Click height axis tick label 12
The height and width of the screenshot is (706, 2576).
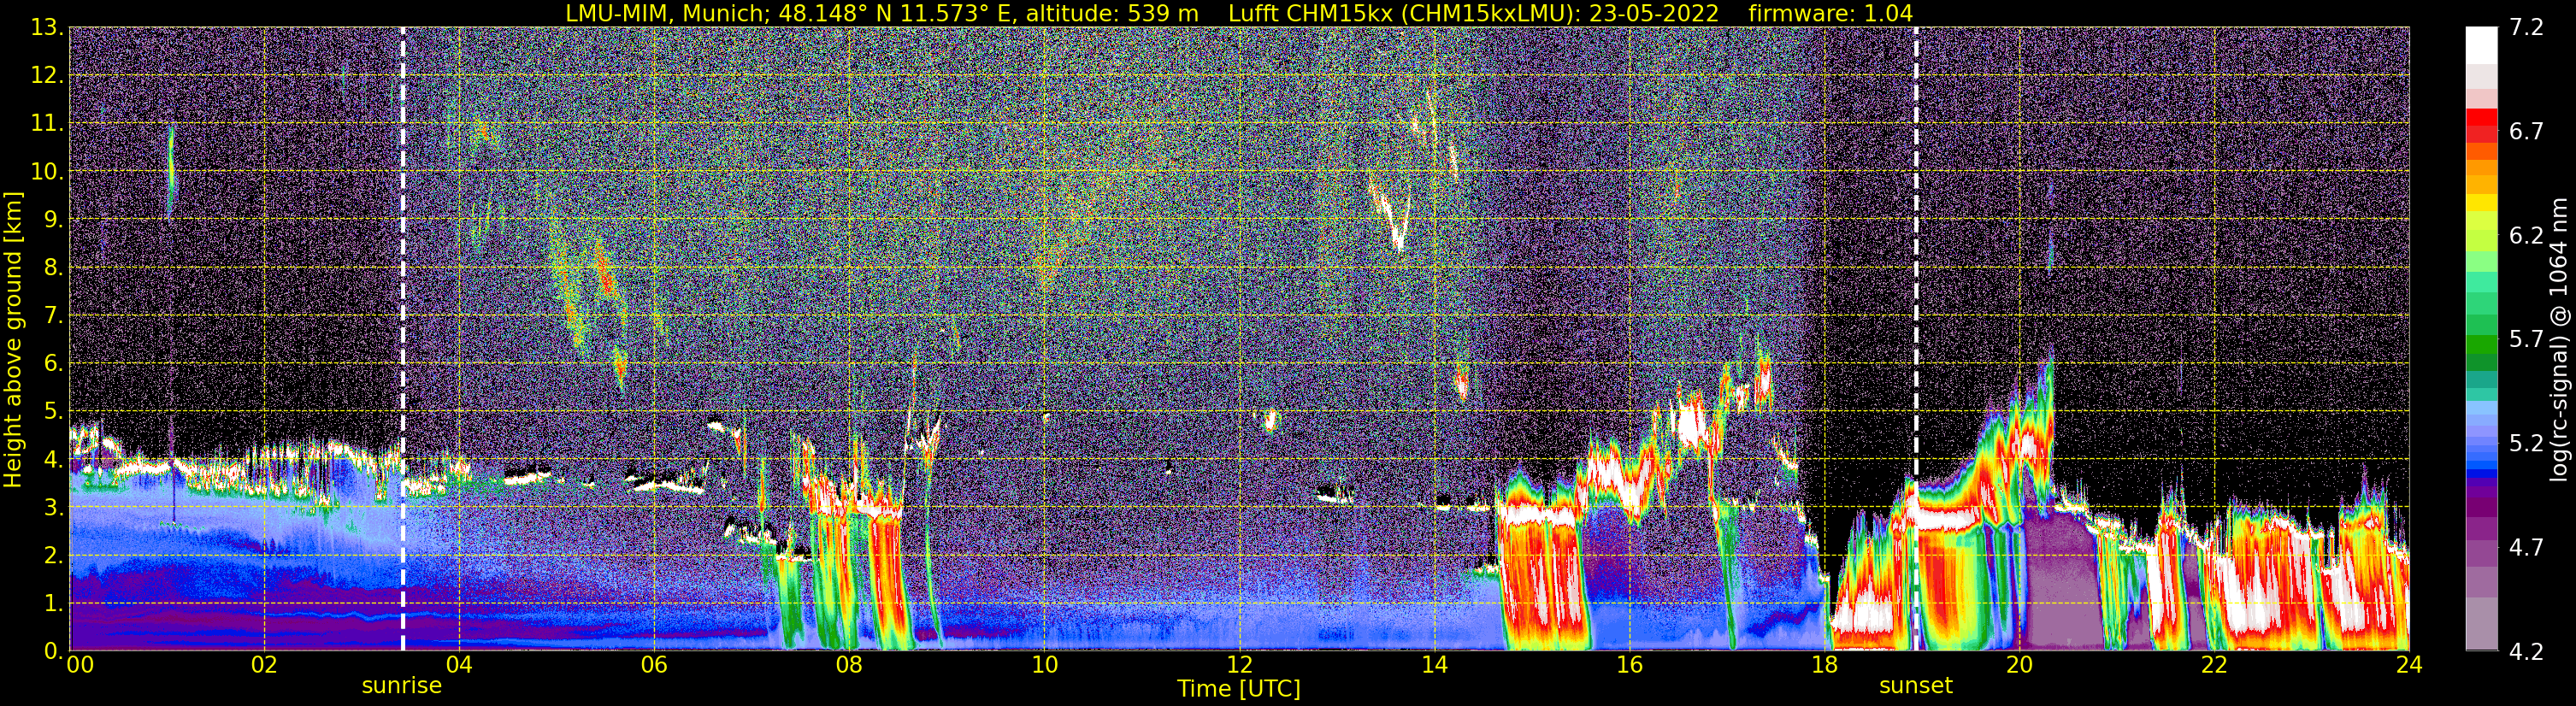[46, 76]
